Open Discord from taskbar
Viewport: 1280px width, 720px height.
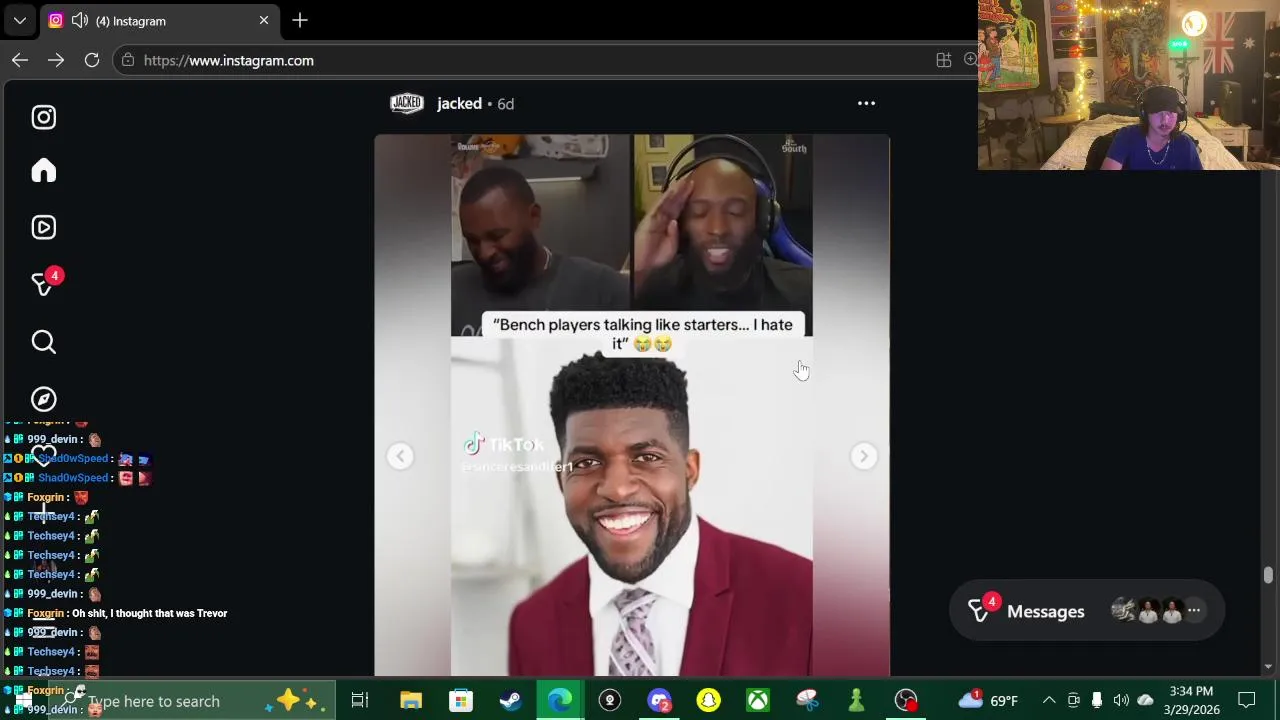click(659, 700)
